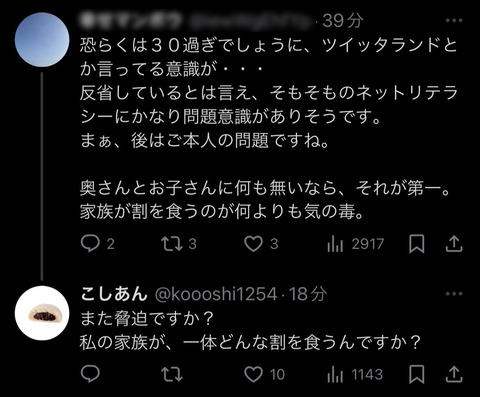
Task: Retweet こしあん's tweet
Action: 172,374
